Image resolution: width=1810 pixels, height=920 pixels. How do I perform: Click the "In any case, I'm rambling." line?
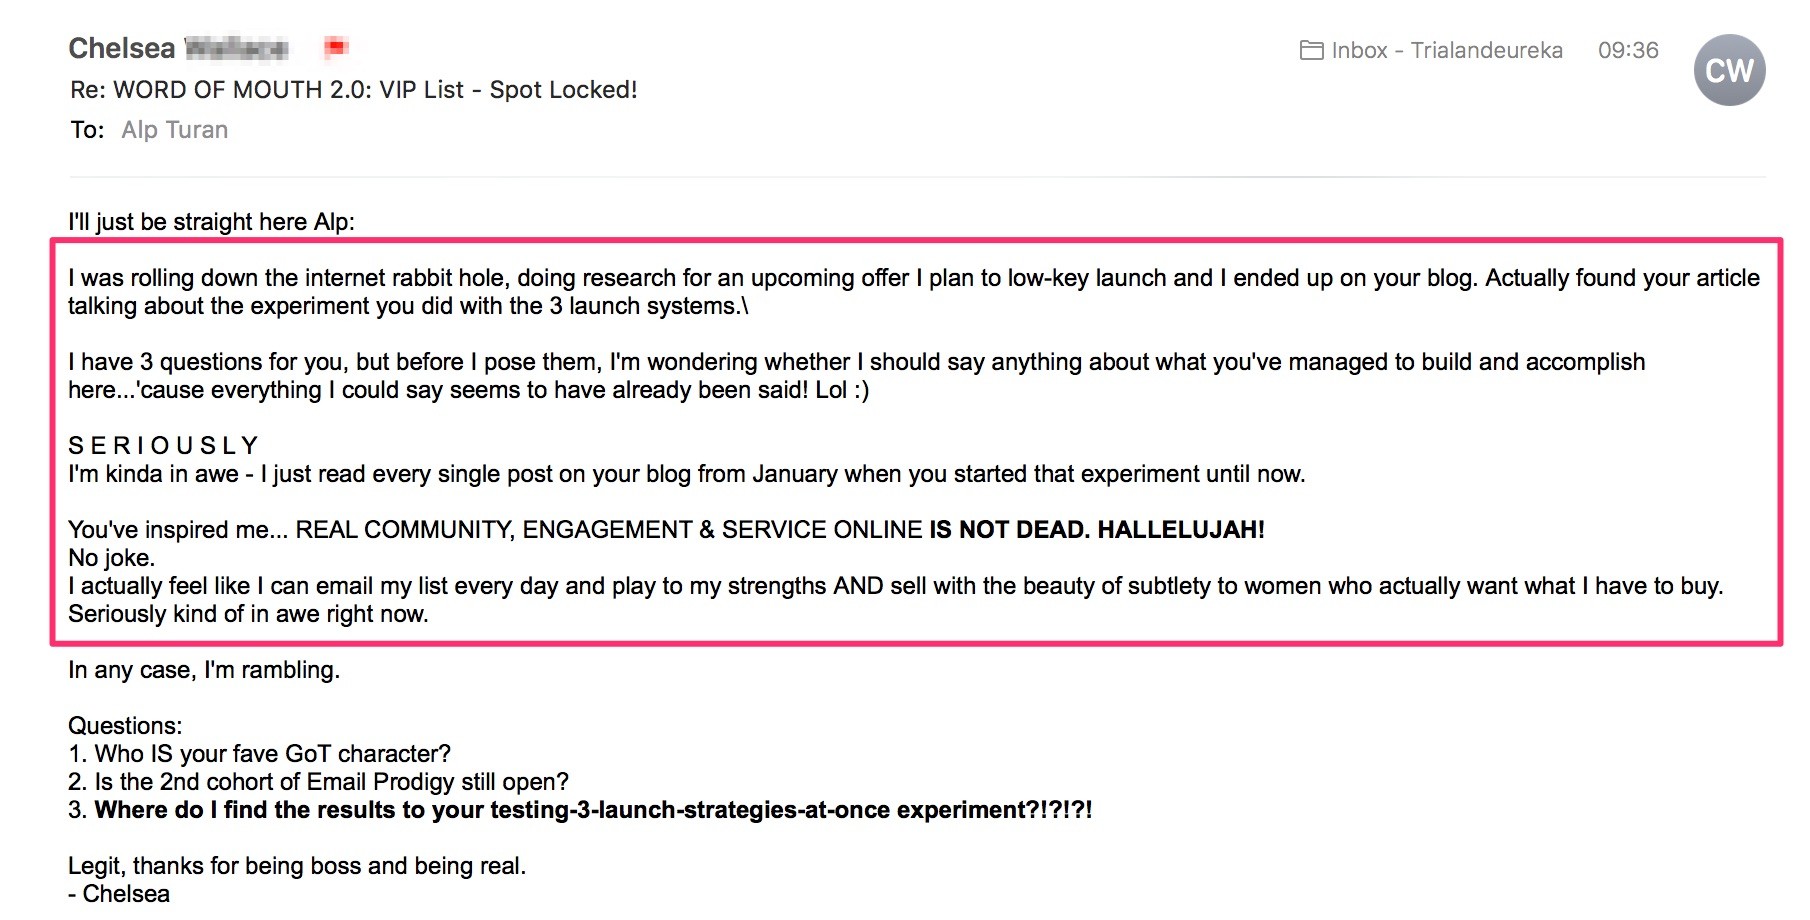[x=204, y=670]
